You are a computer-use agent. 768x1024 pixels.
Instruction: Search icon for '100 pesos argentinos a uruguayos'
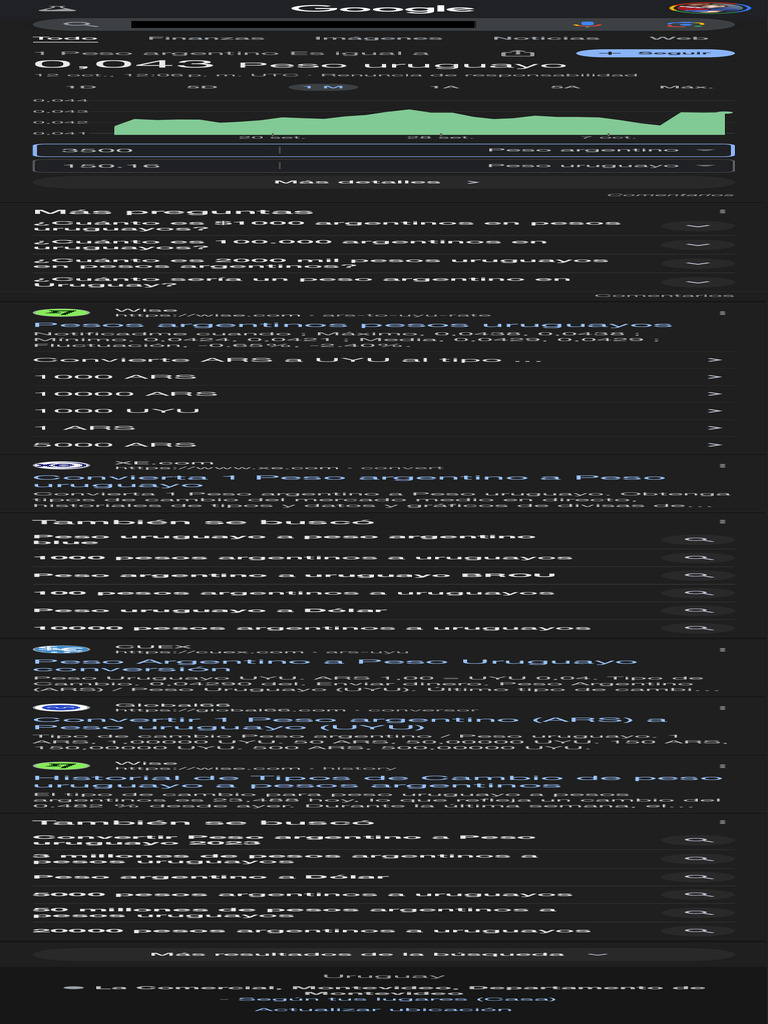pyautogui.click(x=698, y=593)
